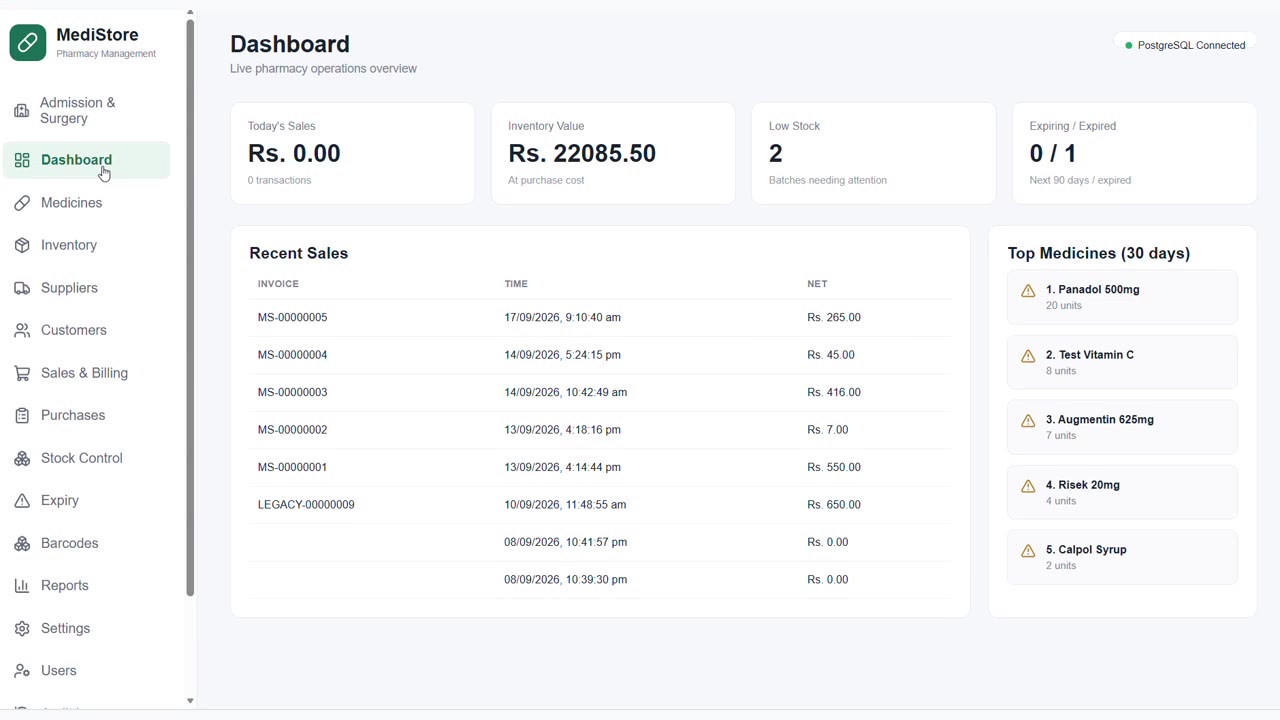Screen dimensions: 1280x720
Task: Click the Rs. 550.00 net amount
Action: [x=834, y=467]
